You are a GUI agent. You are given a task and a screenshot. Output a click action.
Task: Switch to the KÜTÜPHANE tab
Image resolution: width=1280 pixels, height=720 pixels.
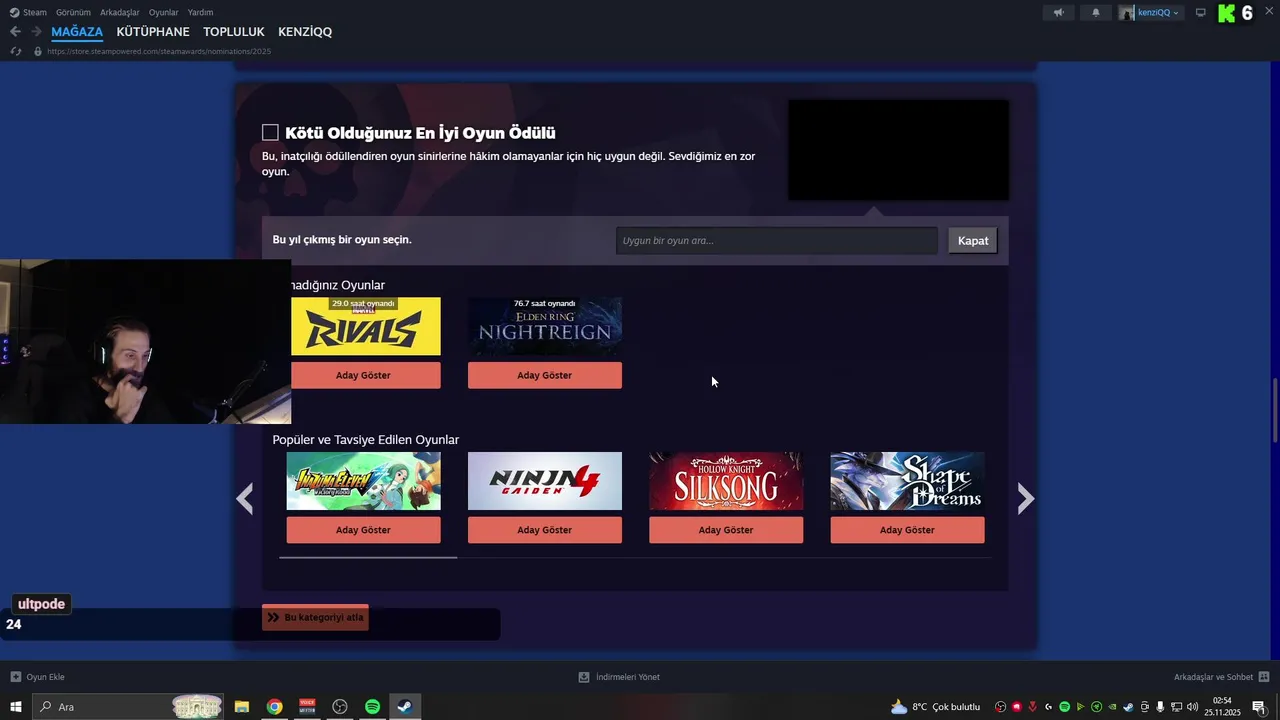point(153,32)
